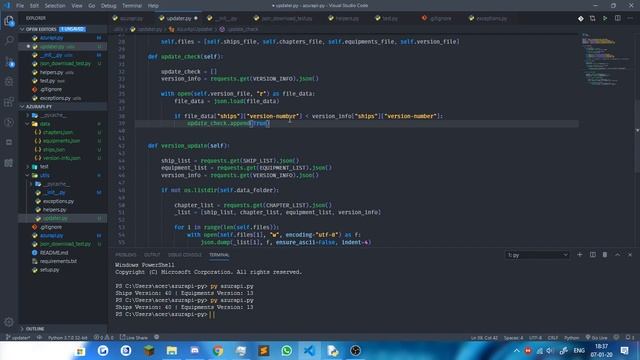
Task: Open the Debug view in activity bar
Action: tap(9, 82)
